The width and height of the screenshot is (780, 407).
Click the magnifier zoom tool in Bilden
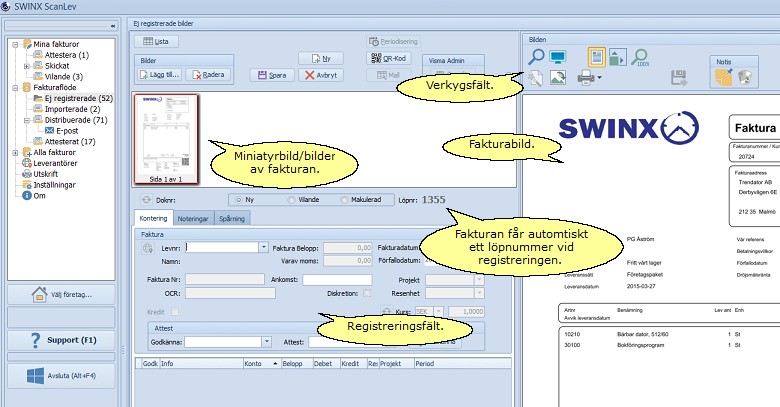click(x=536, y=57)
